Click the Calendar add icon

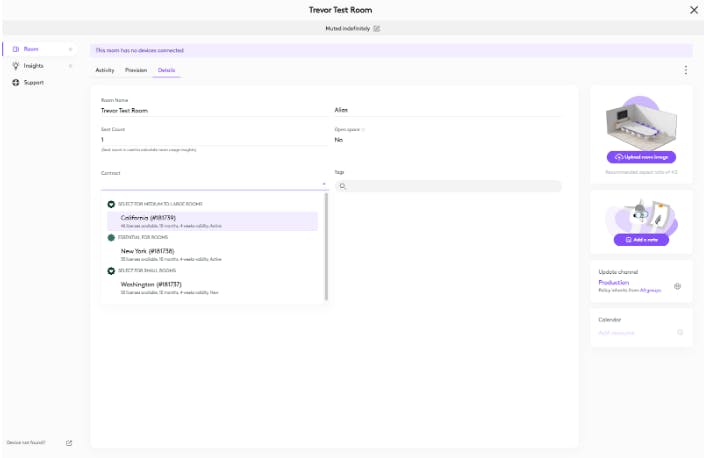pos(680,333)
